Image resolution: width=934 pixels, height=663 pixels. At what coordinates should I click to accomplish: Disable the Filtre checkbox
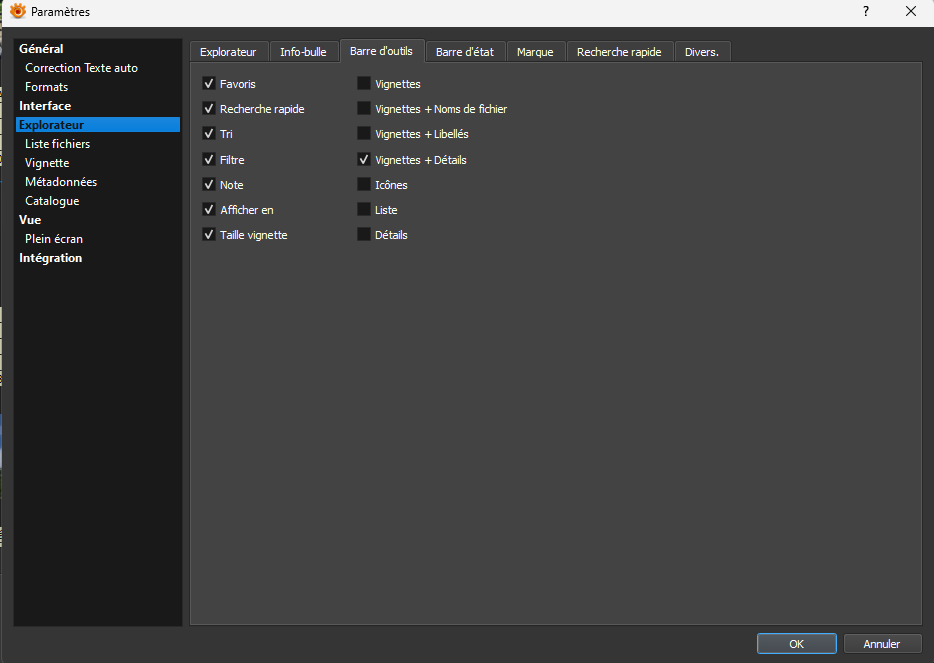(x=208, y=159)
